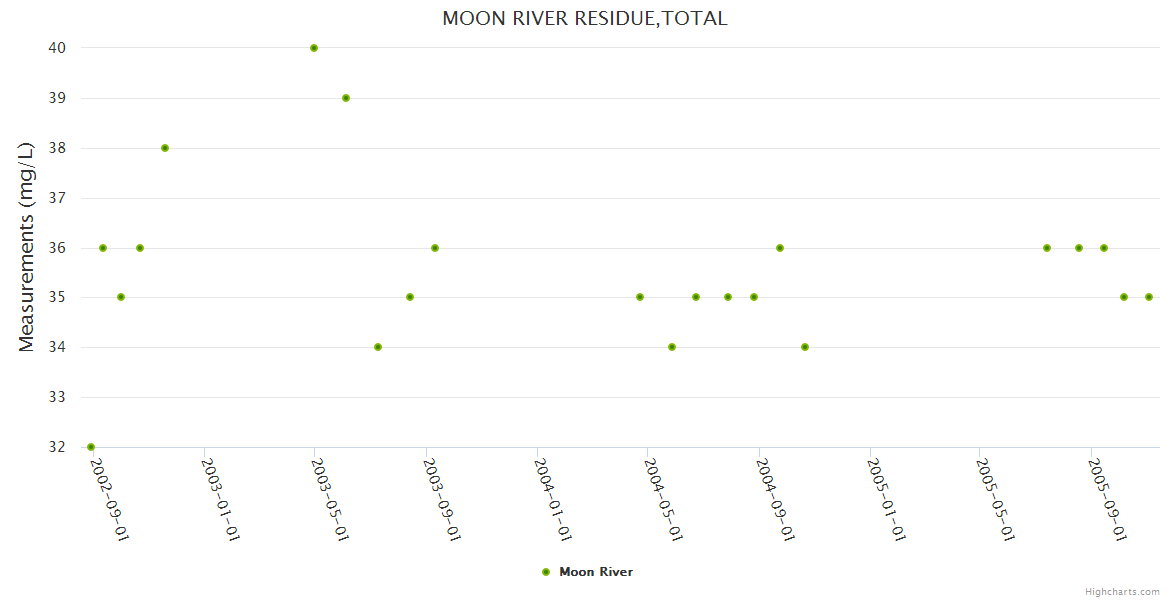Select the data point at 39 mg/L
The height and width of the screenshot is (600, 1170).
tap(346, 98)
